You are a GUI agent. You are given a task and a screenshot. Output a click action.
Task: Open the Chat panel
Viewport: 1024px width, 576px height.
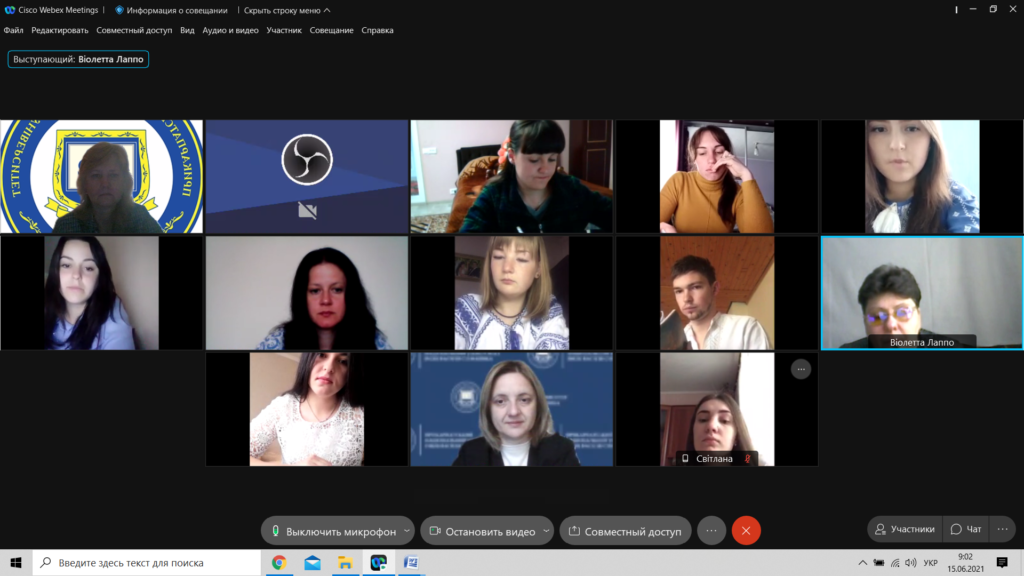tap(966, 529)
